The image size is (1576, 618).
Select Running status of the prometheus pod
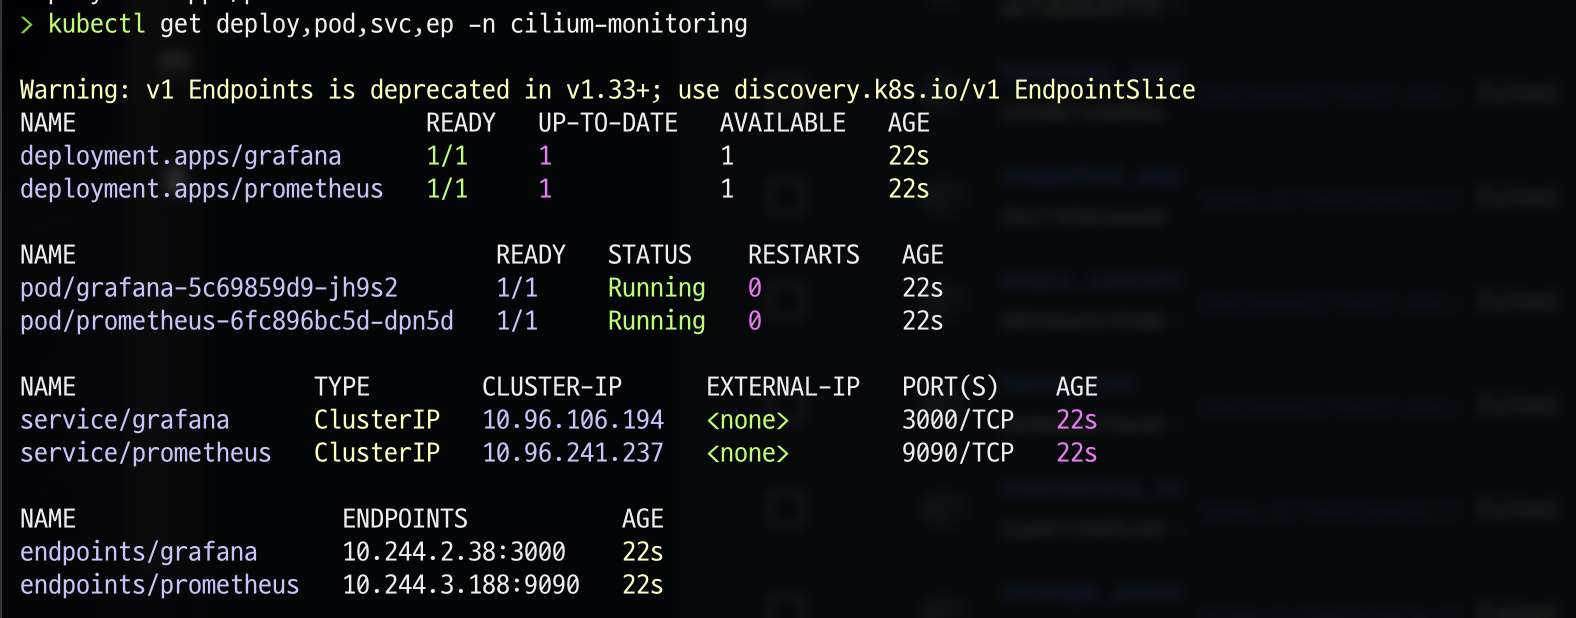(x=657, y=321)
